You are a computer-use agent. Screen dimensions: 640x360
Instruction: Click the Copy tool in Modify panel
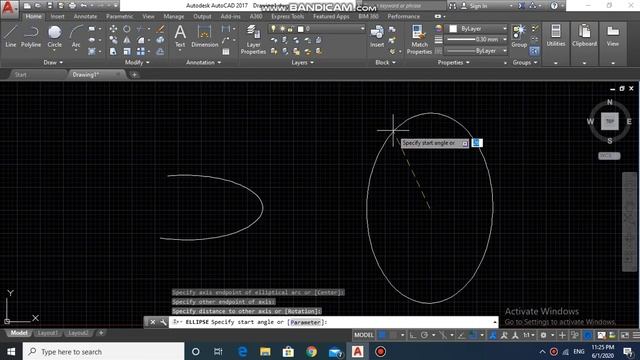[x=113, y=40]
